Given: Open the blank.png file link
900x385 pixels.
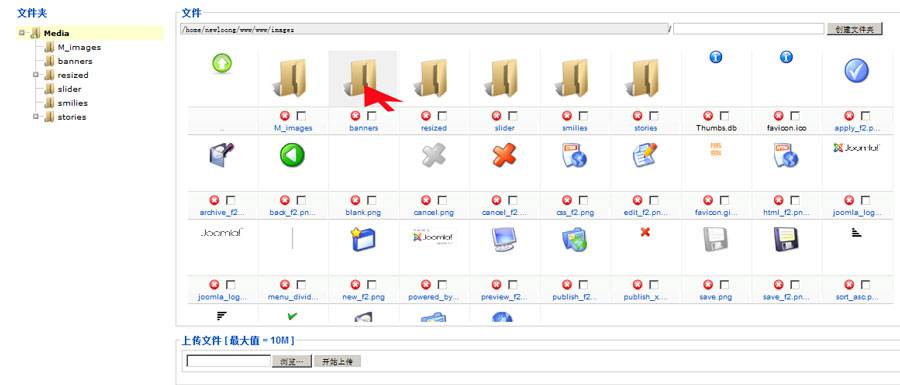Looking at the screenshot, I should (363, 213).
